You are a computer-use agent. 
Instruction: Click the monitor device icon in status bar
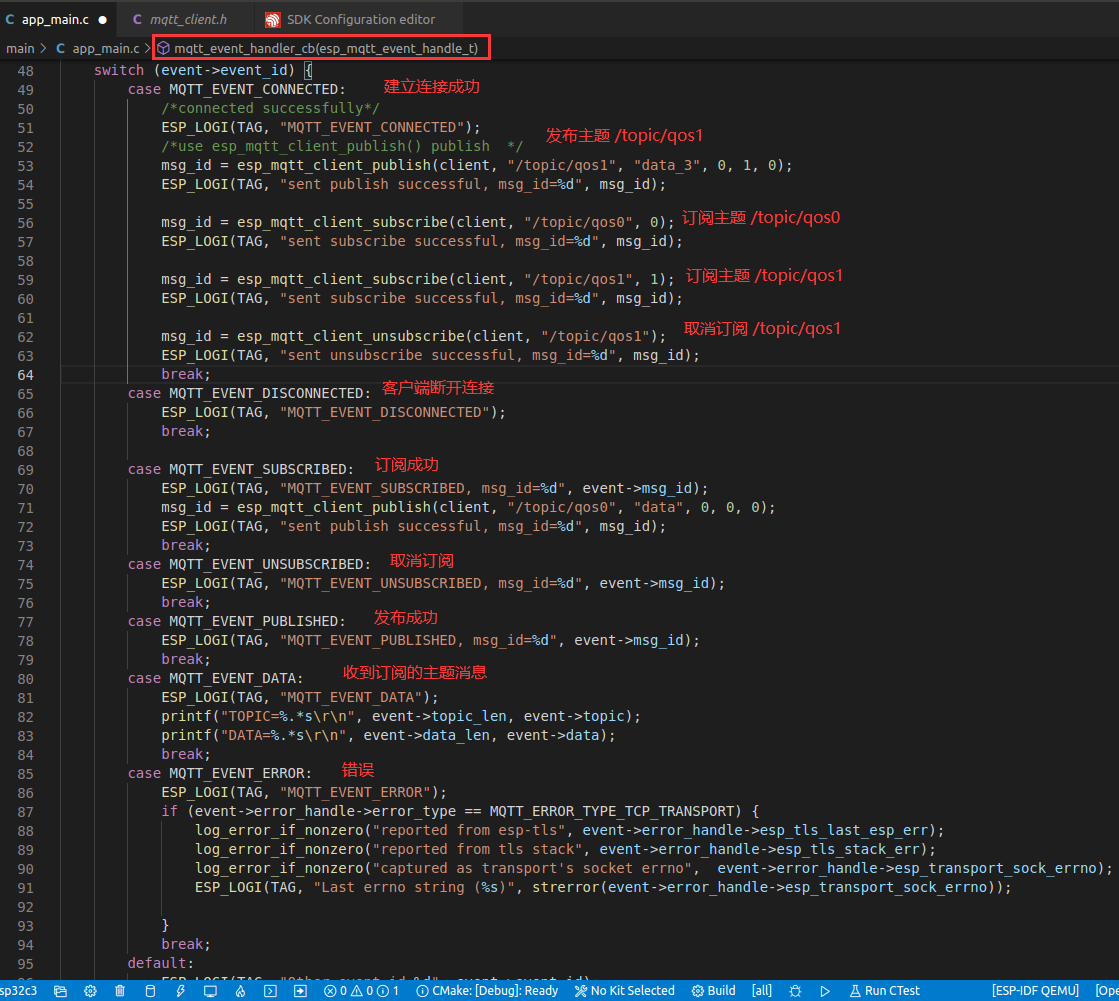click(x=210, y=991)
